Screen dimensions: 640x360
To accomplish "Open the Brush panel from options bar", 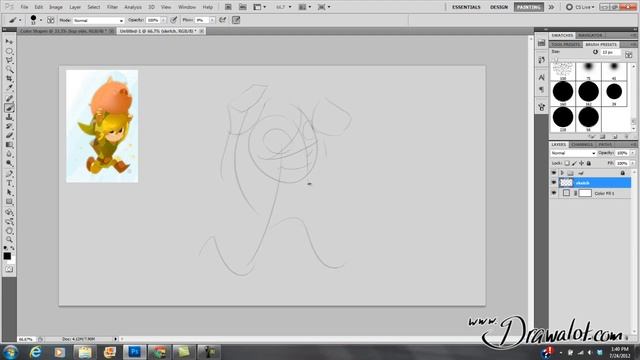I will coord(51,20).
